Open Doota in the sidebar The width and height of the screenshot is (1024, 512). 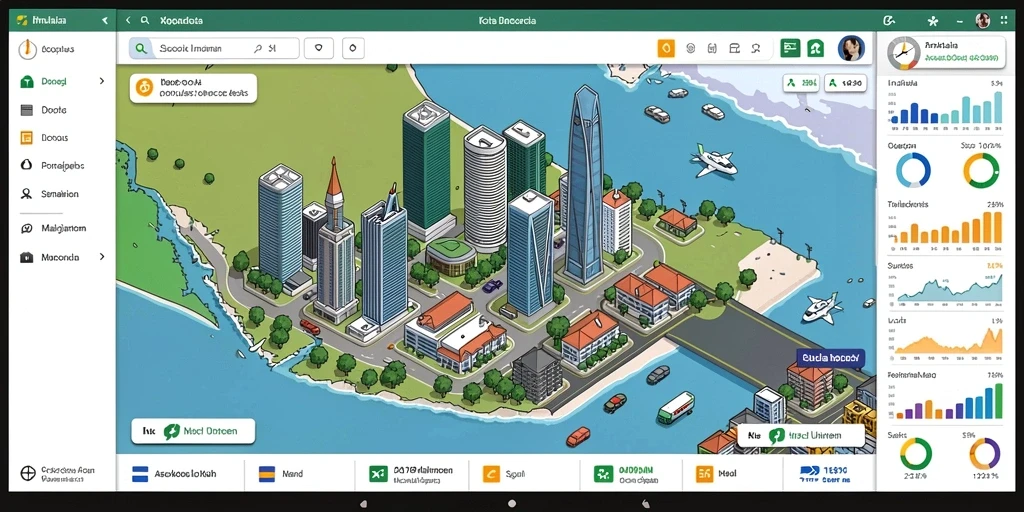[44, 110]
